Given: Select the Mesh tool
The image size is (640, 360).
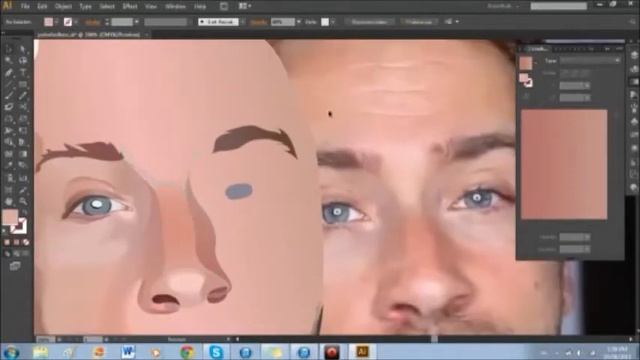Looking at the screenshot, I should click(x=9, y=154).
